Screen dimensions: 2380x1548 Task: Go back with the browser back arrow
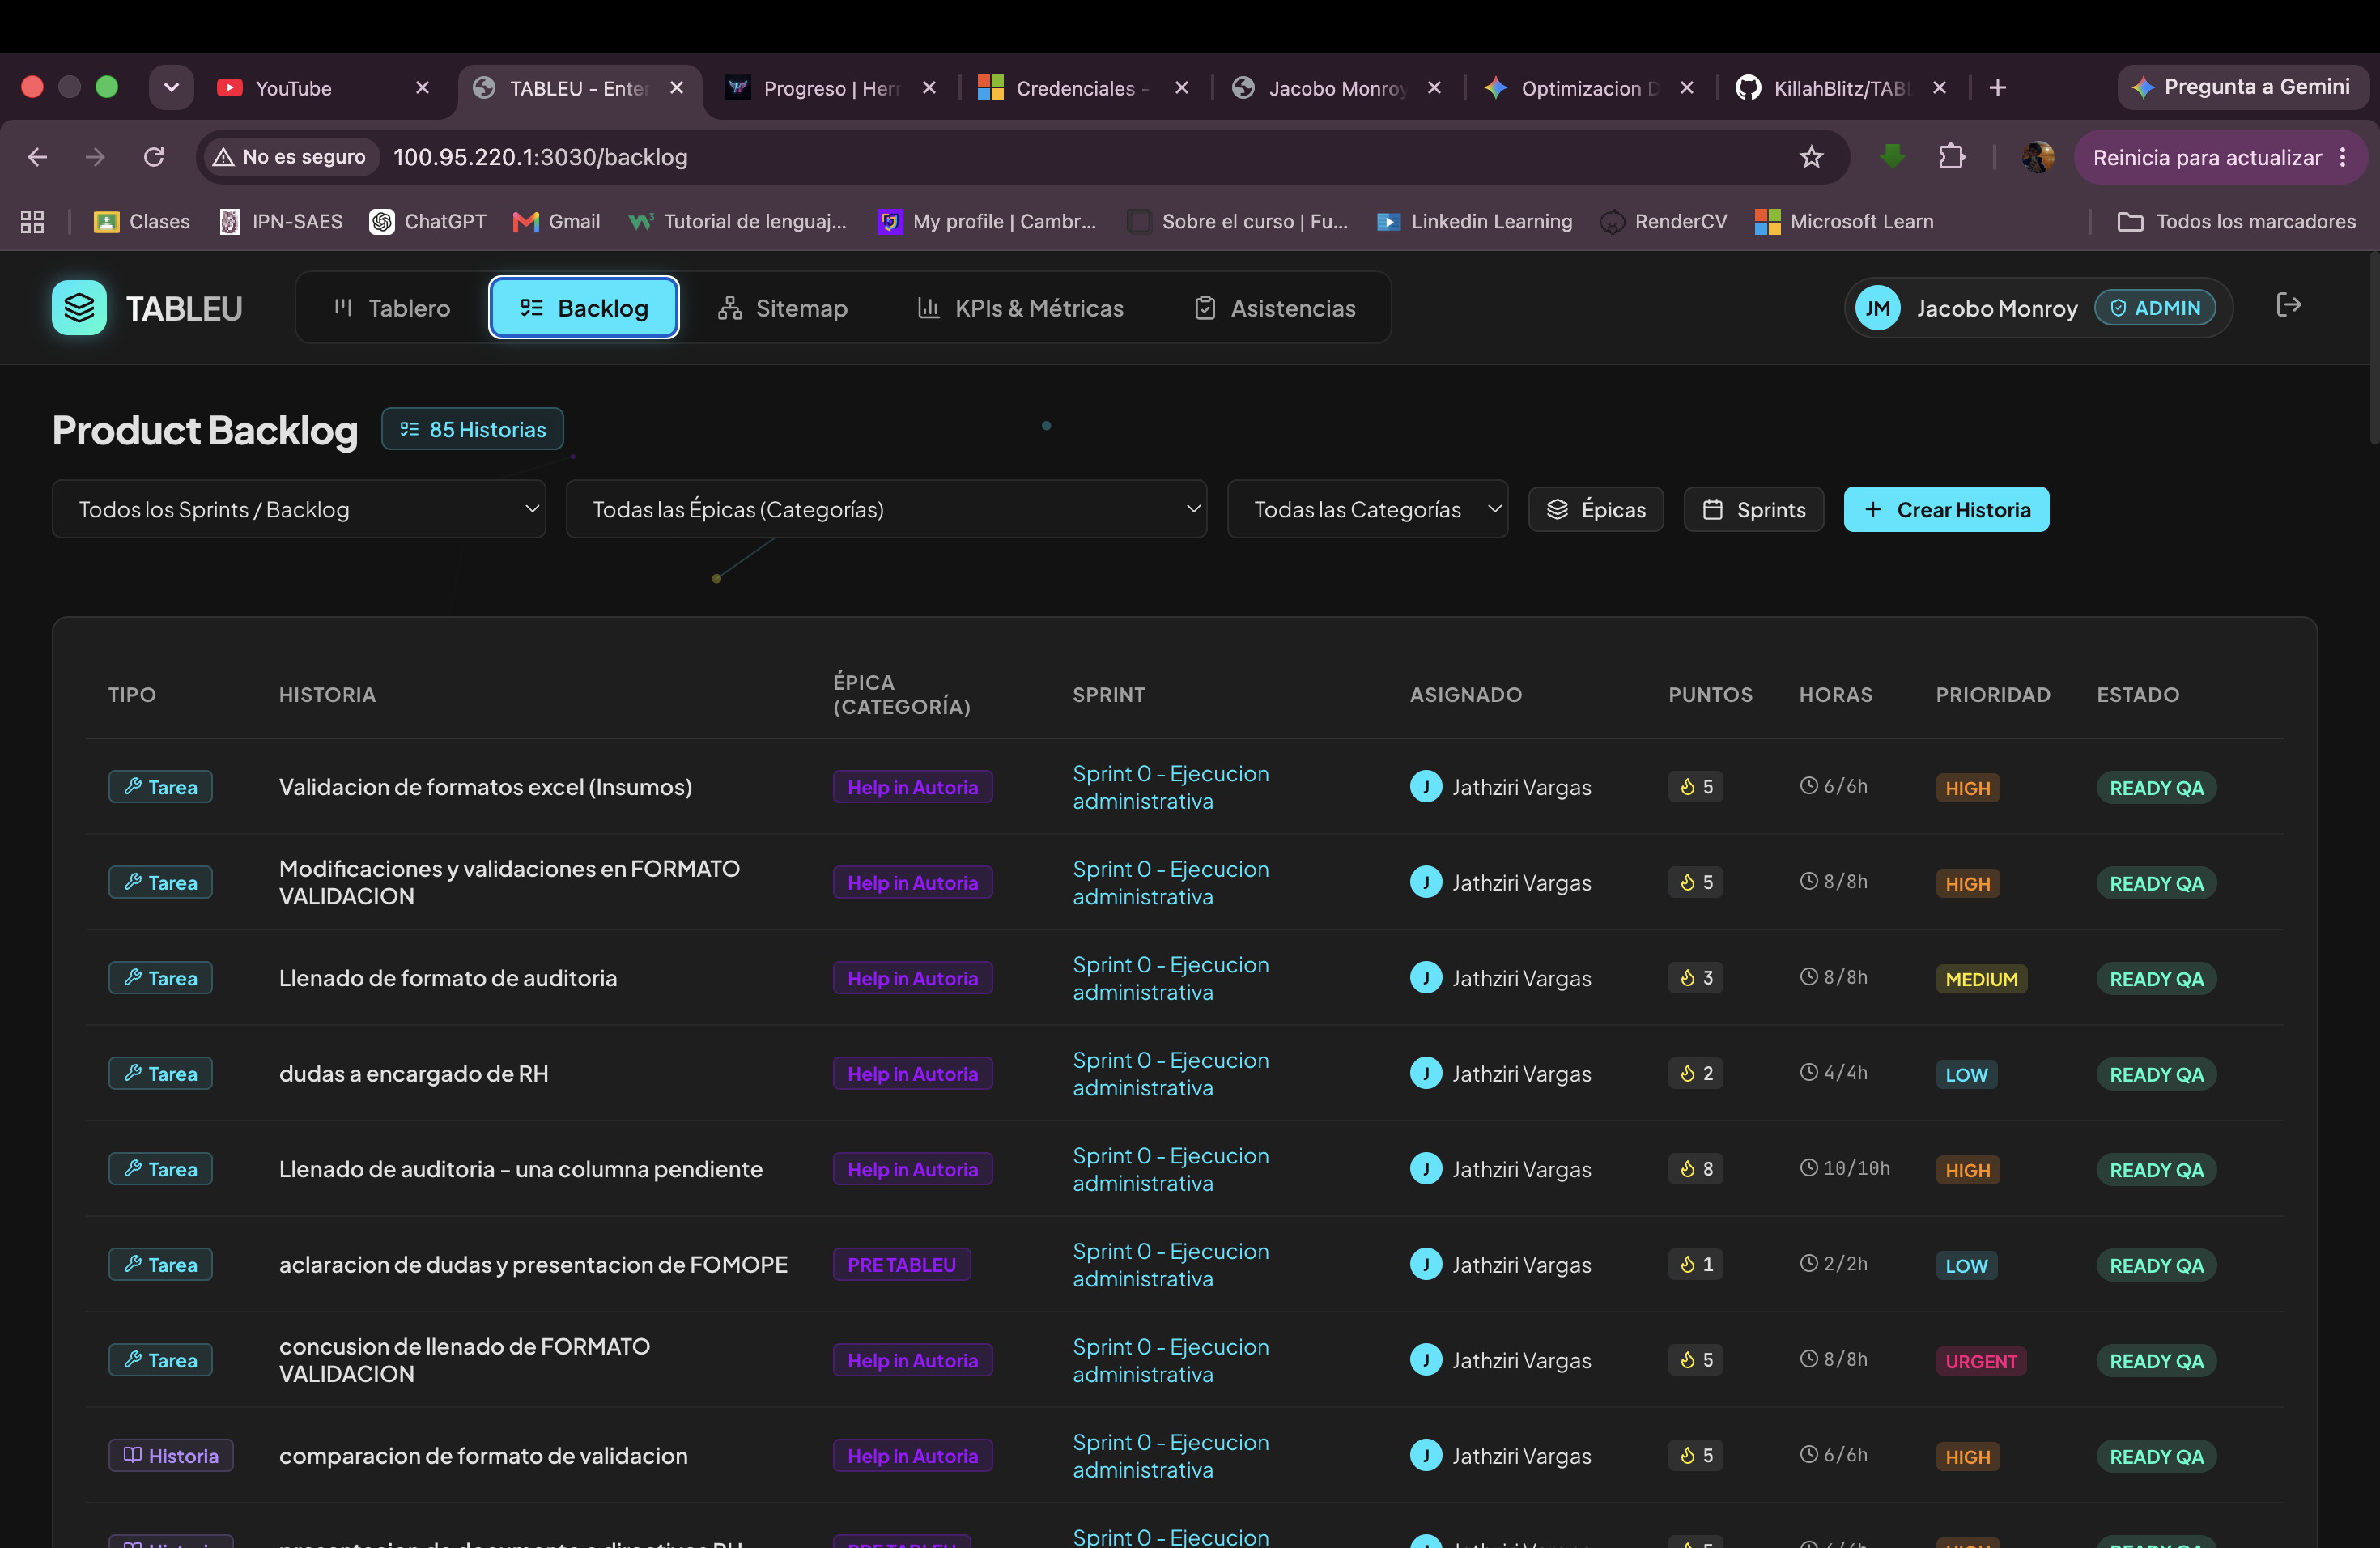click(37, 157)
